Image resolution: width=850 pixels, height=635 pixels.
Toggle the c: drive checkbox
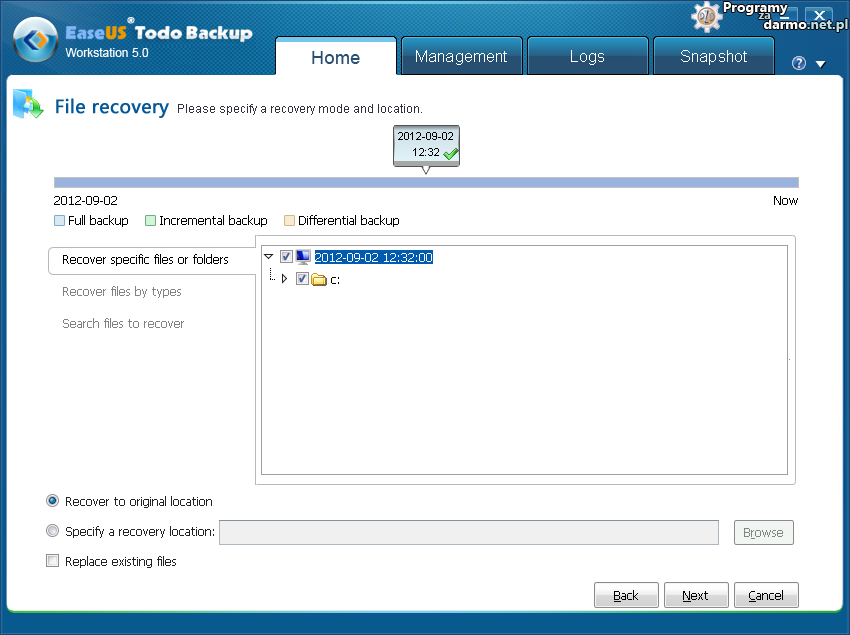[x=302, y=279]
